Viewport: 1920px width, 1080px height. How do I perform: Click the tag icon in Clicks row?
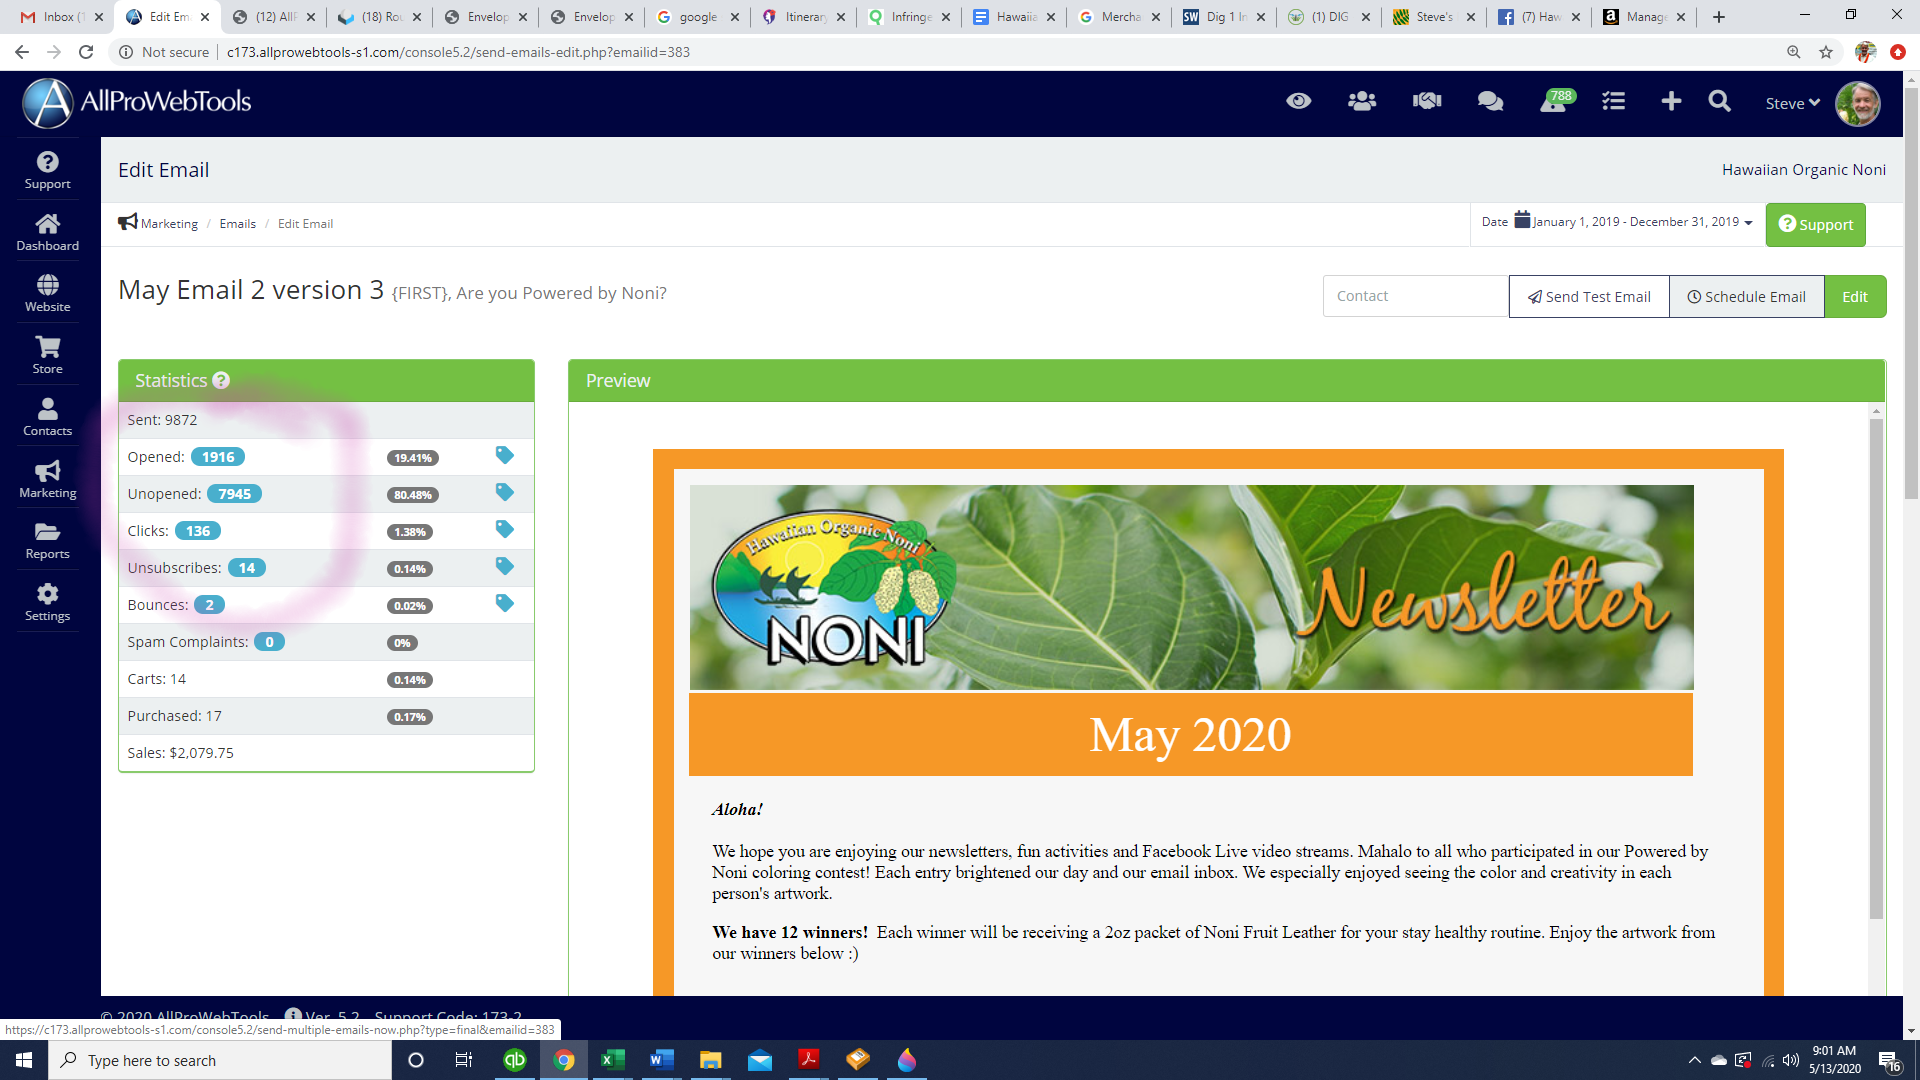[x=504, y=529]
